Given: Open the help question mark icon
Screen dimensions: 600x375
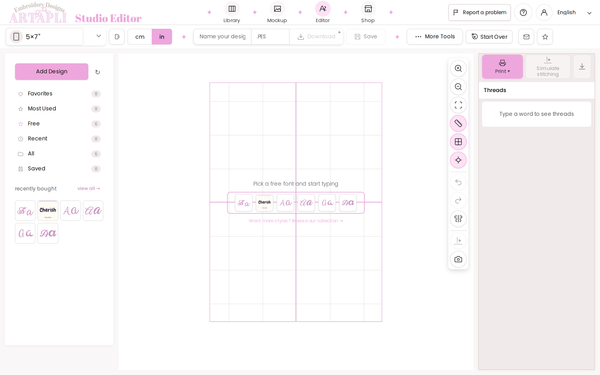Looking at the screenshot, I should [523, 13].
